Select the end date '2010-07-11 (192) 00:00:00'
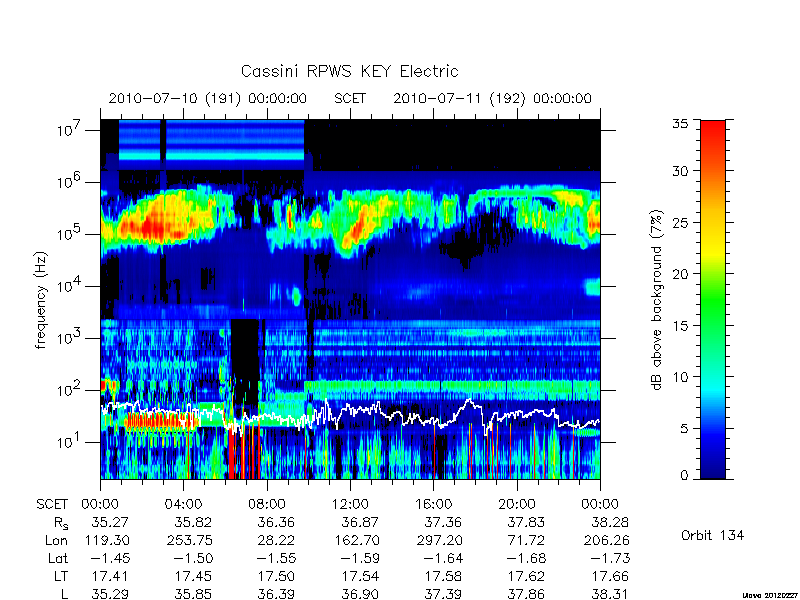This screenshot has width=800, height=600. [x=492, y=98]
